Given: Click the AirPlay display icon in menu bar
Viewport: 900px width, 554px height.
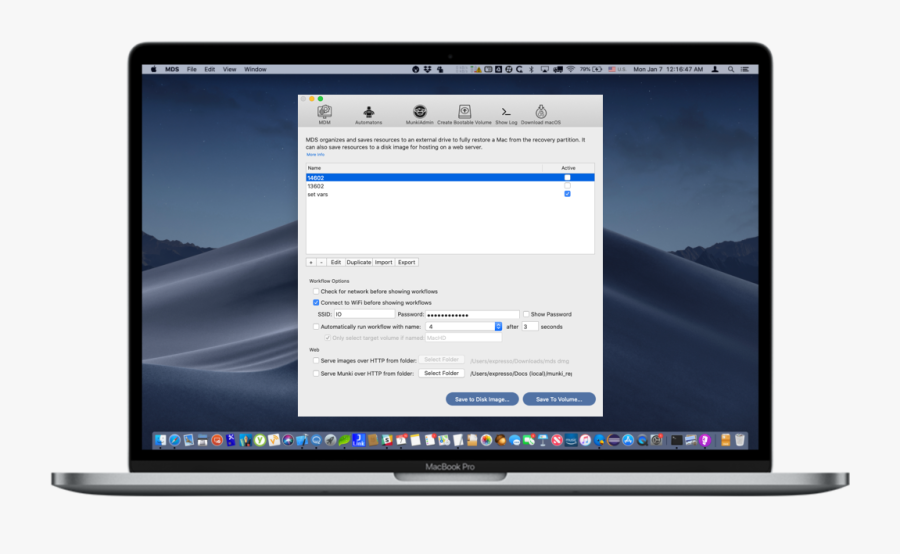Looking at the screenshot, I should (x=545, y=69).
